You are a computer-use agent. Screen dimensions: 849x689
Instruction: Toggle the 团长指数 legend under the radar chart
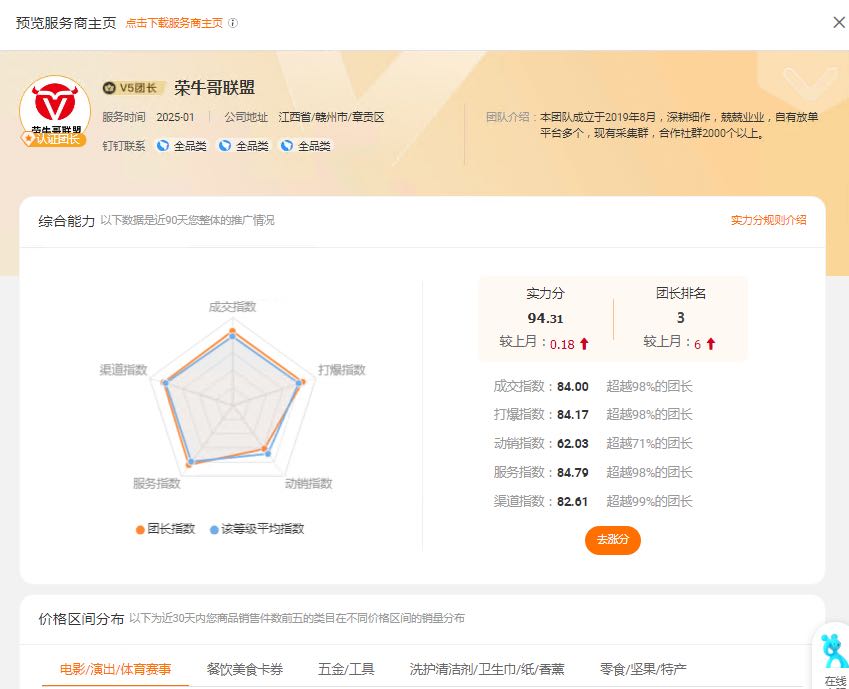pyautogui.click(x=168, y=527)
